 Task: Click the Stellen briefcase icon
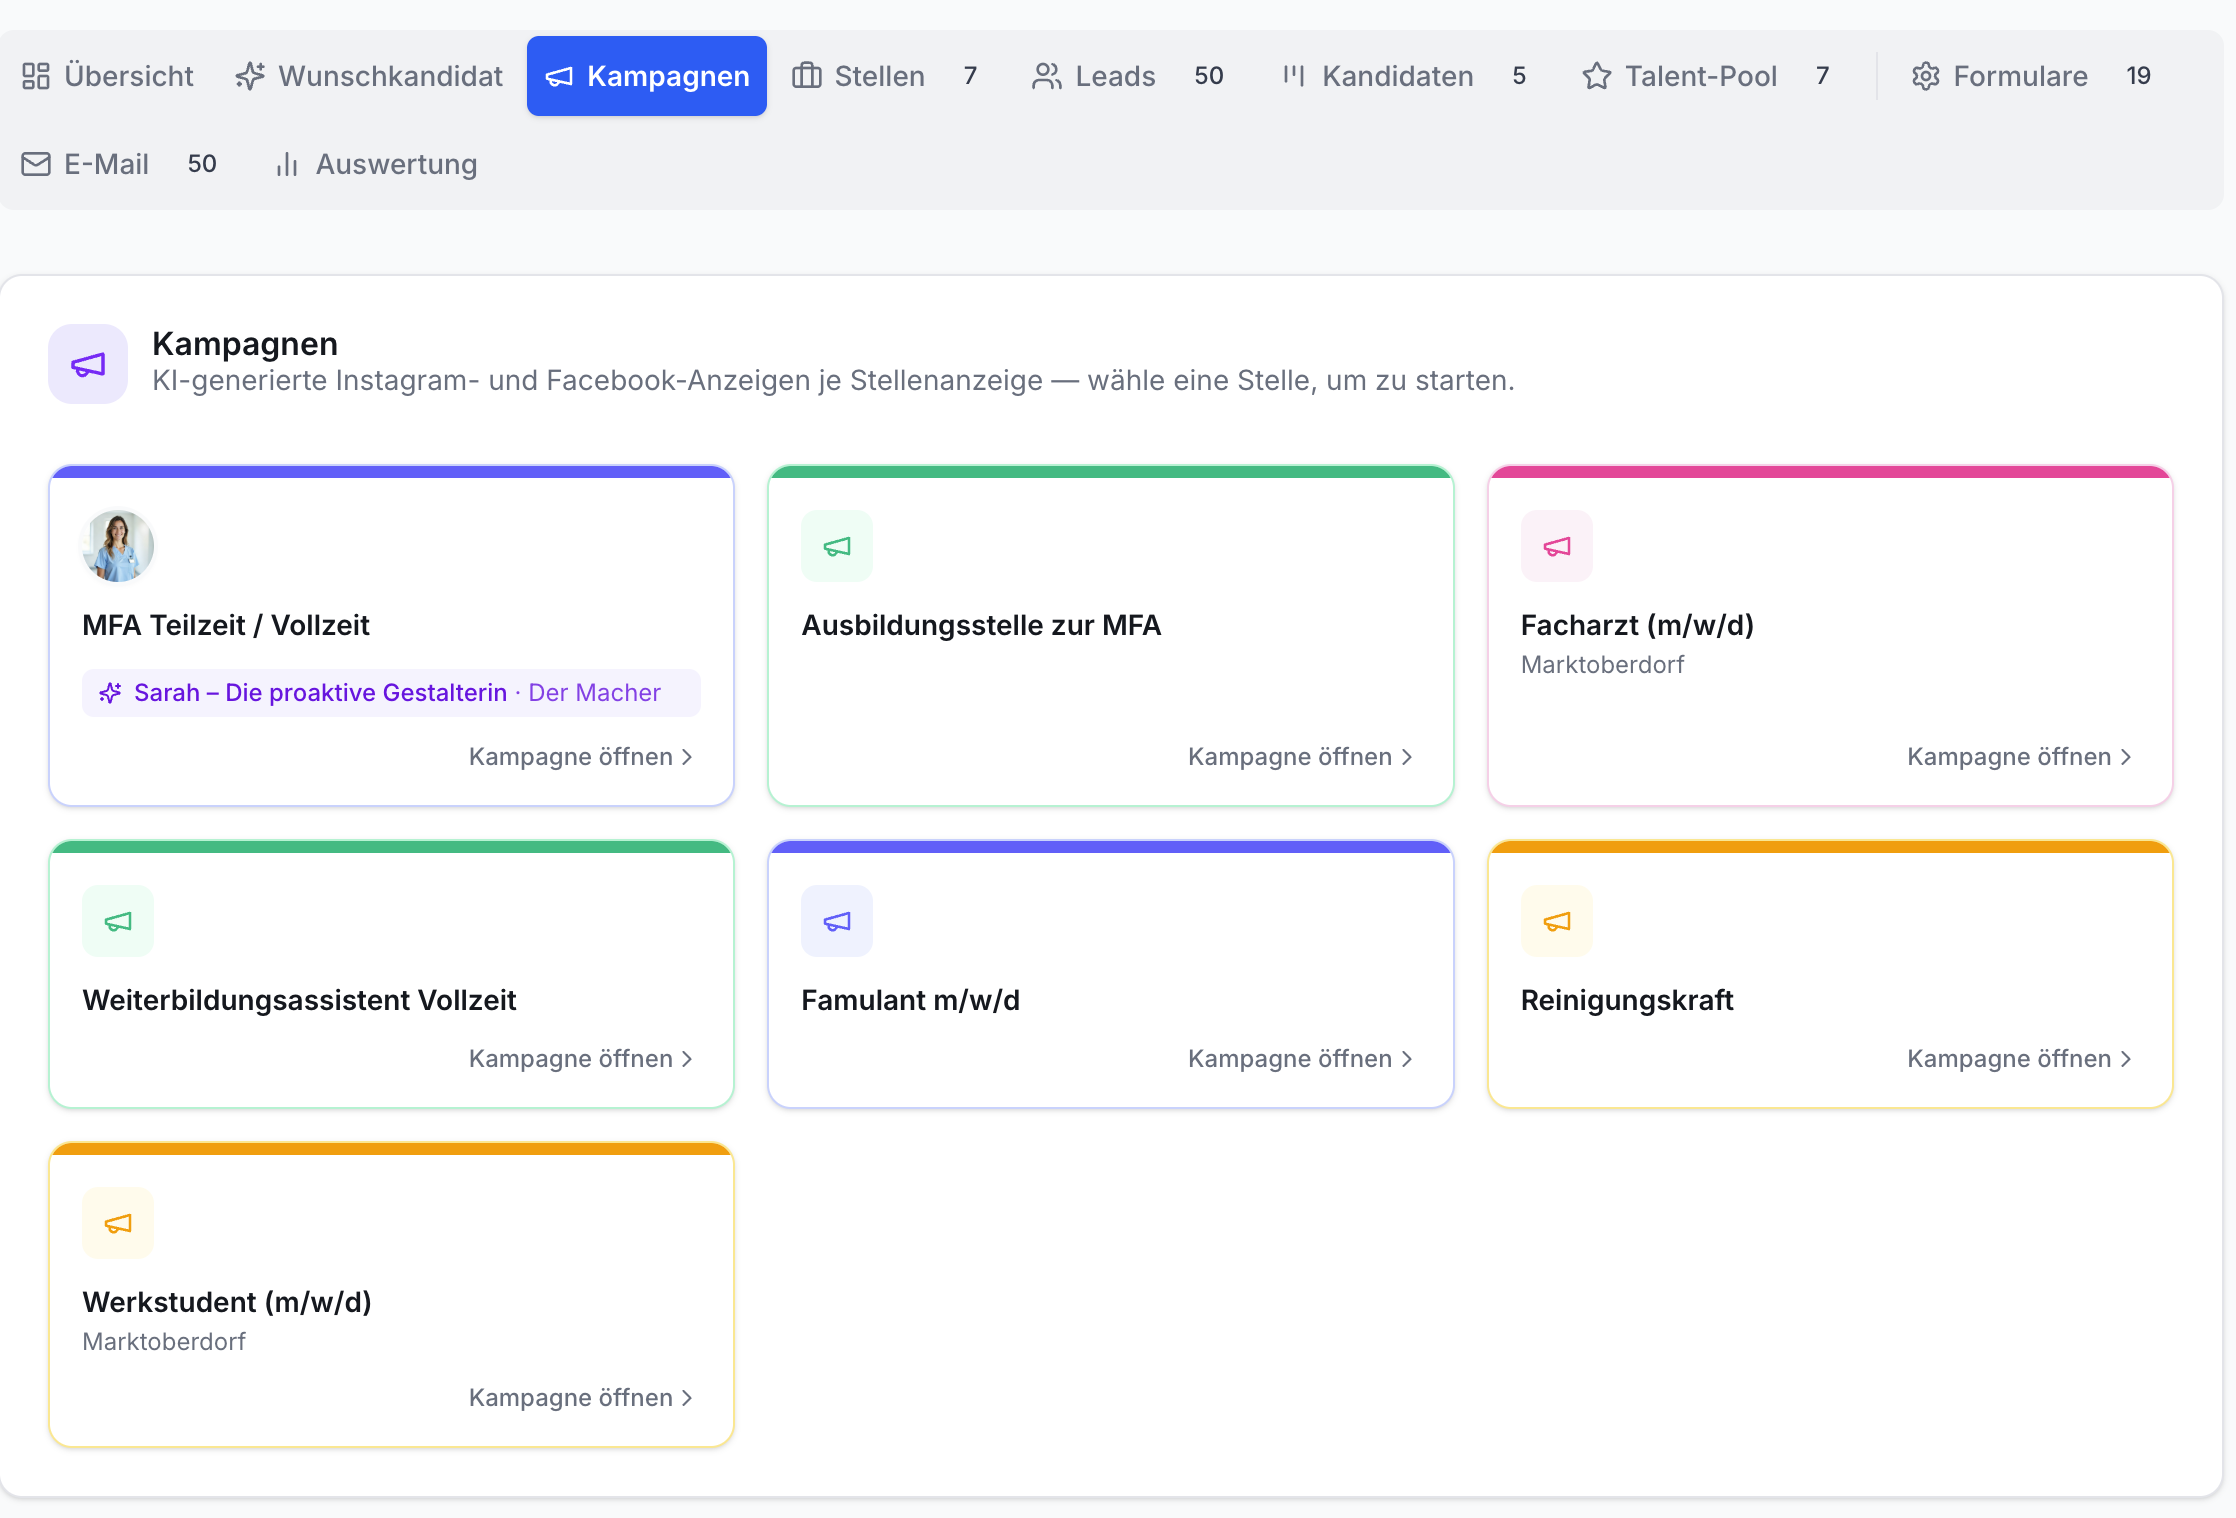807,76
